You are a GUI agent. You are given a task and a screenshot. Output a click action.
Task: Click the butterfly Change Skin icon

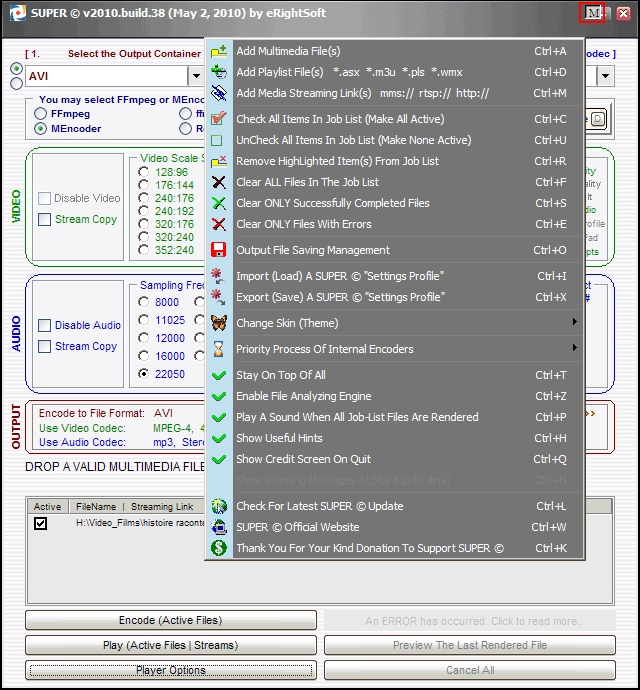click(x=219, y=323)
